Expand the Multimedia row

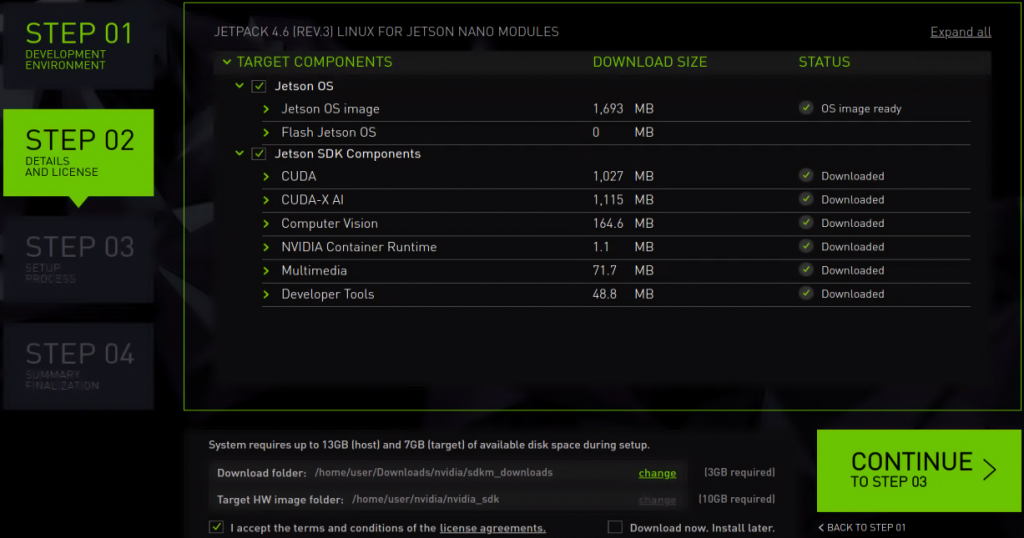pos(266,270)
